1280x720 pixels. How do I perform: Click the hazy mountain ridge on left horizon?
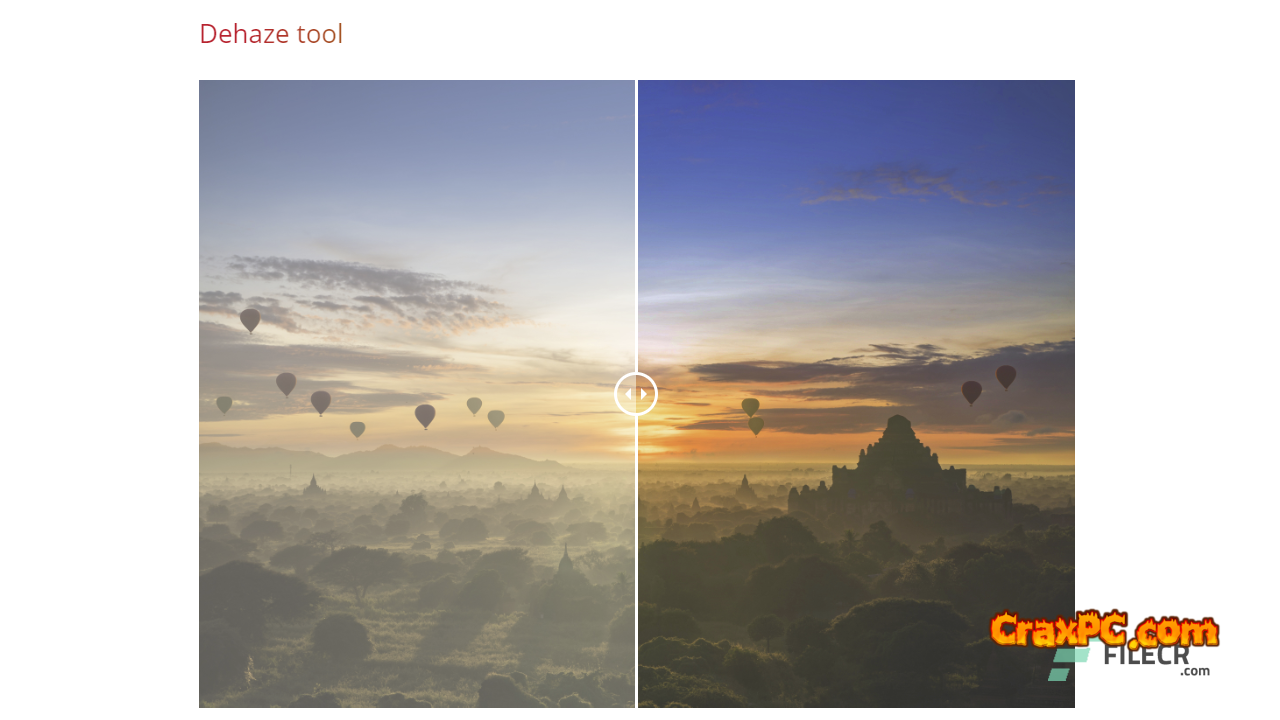click(380, 458)
